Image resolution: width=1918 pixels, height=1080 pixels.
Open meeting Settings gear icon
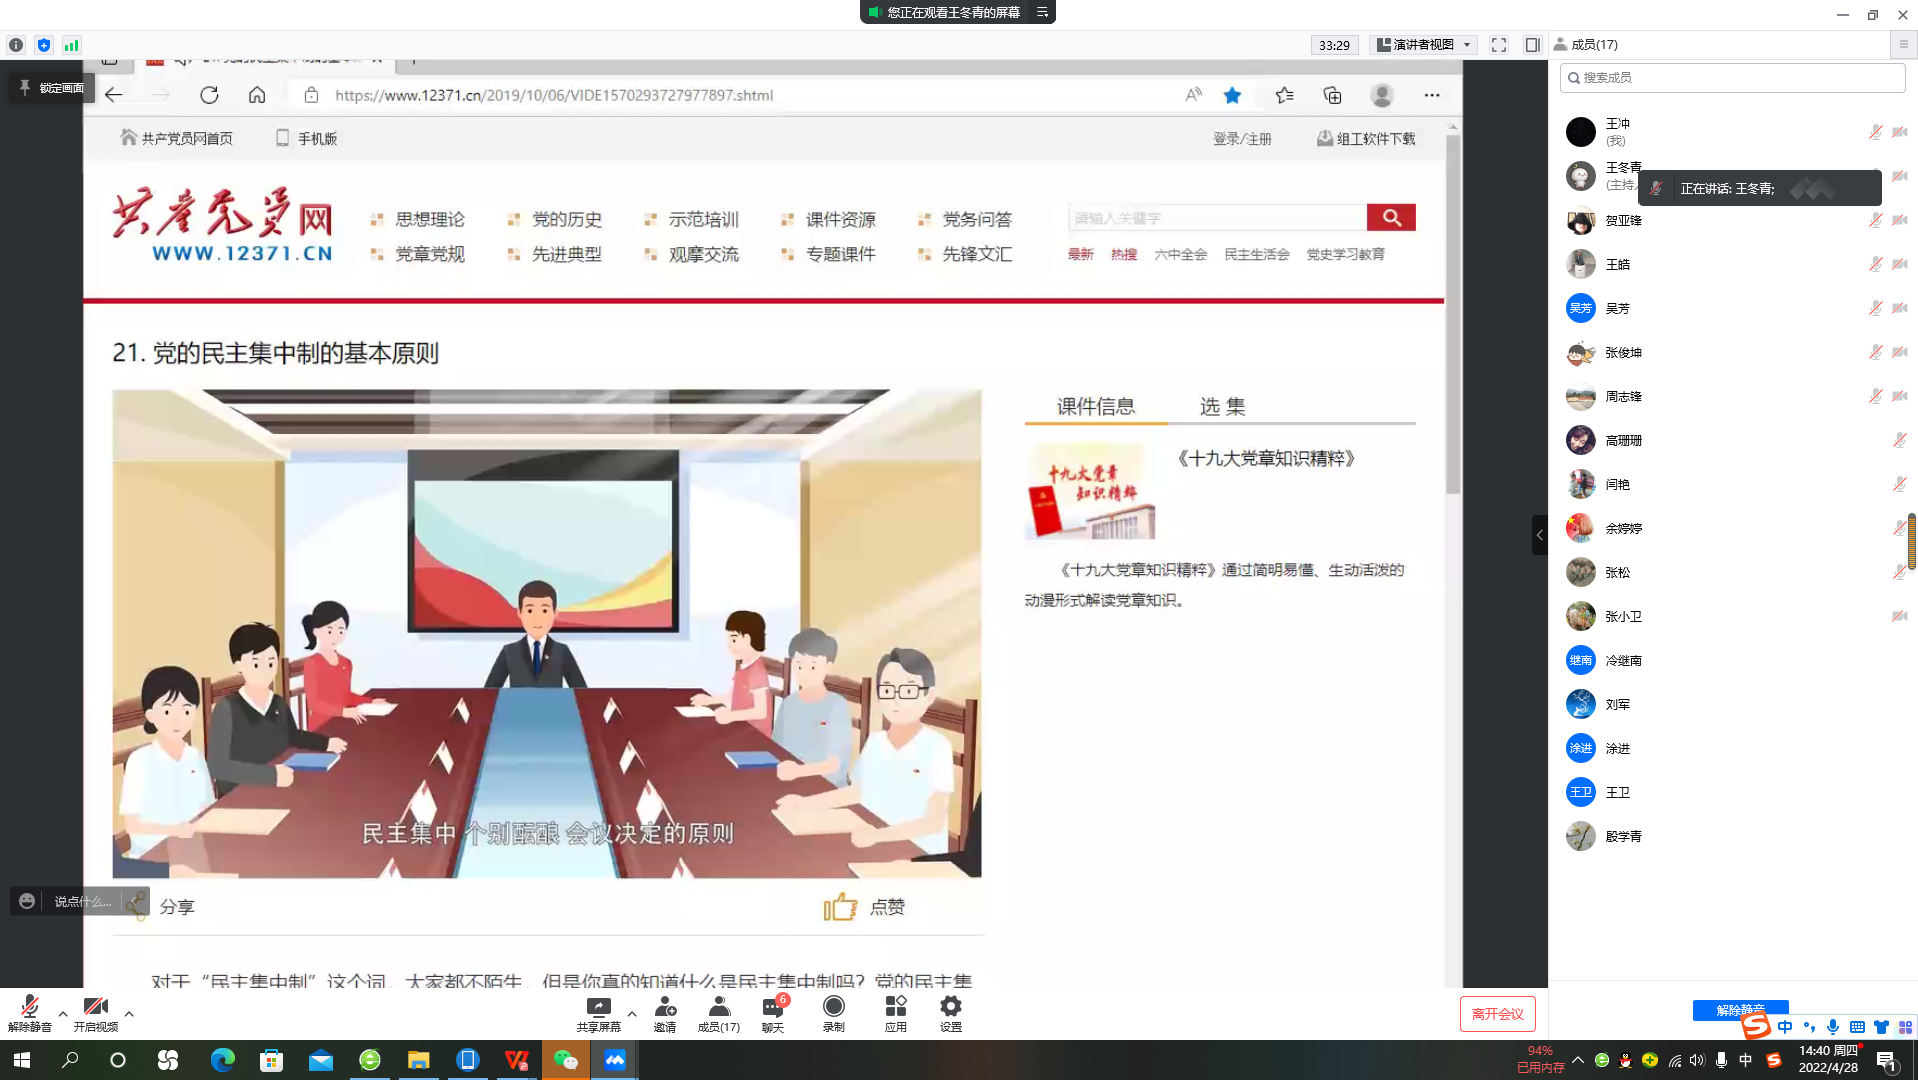tap(950, 1012)
